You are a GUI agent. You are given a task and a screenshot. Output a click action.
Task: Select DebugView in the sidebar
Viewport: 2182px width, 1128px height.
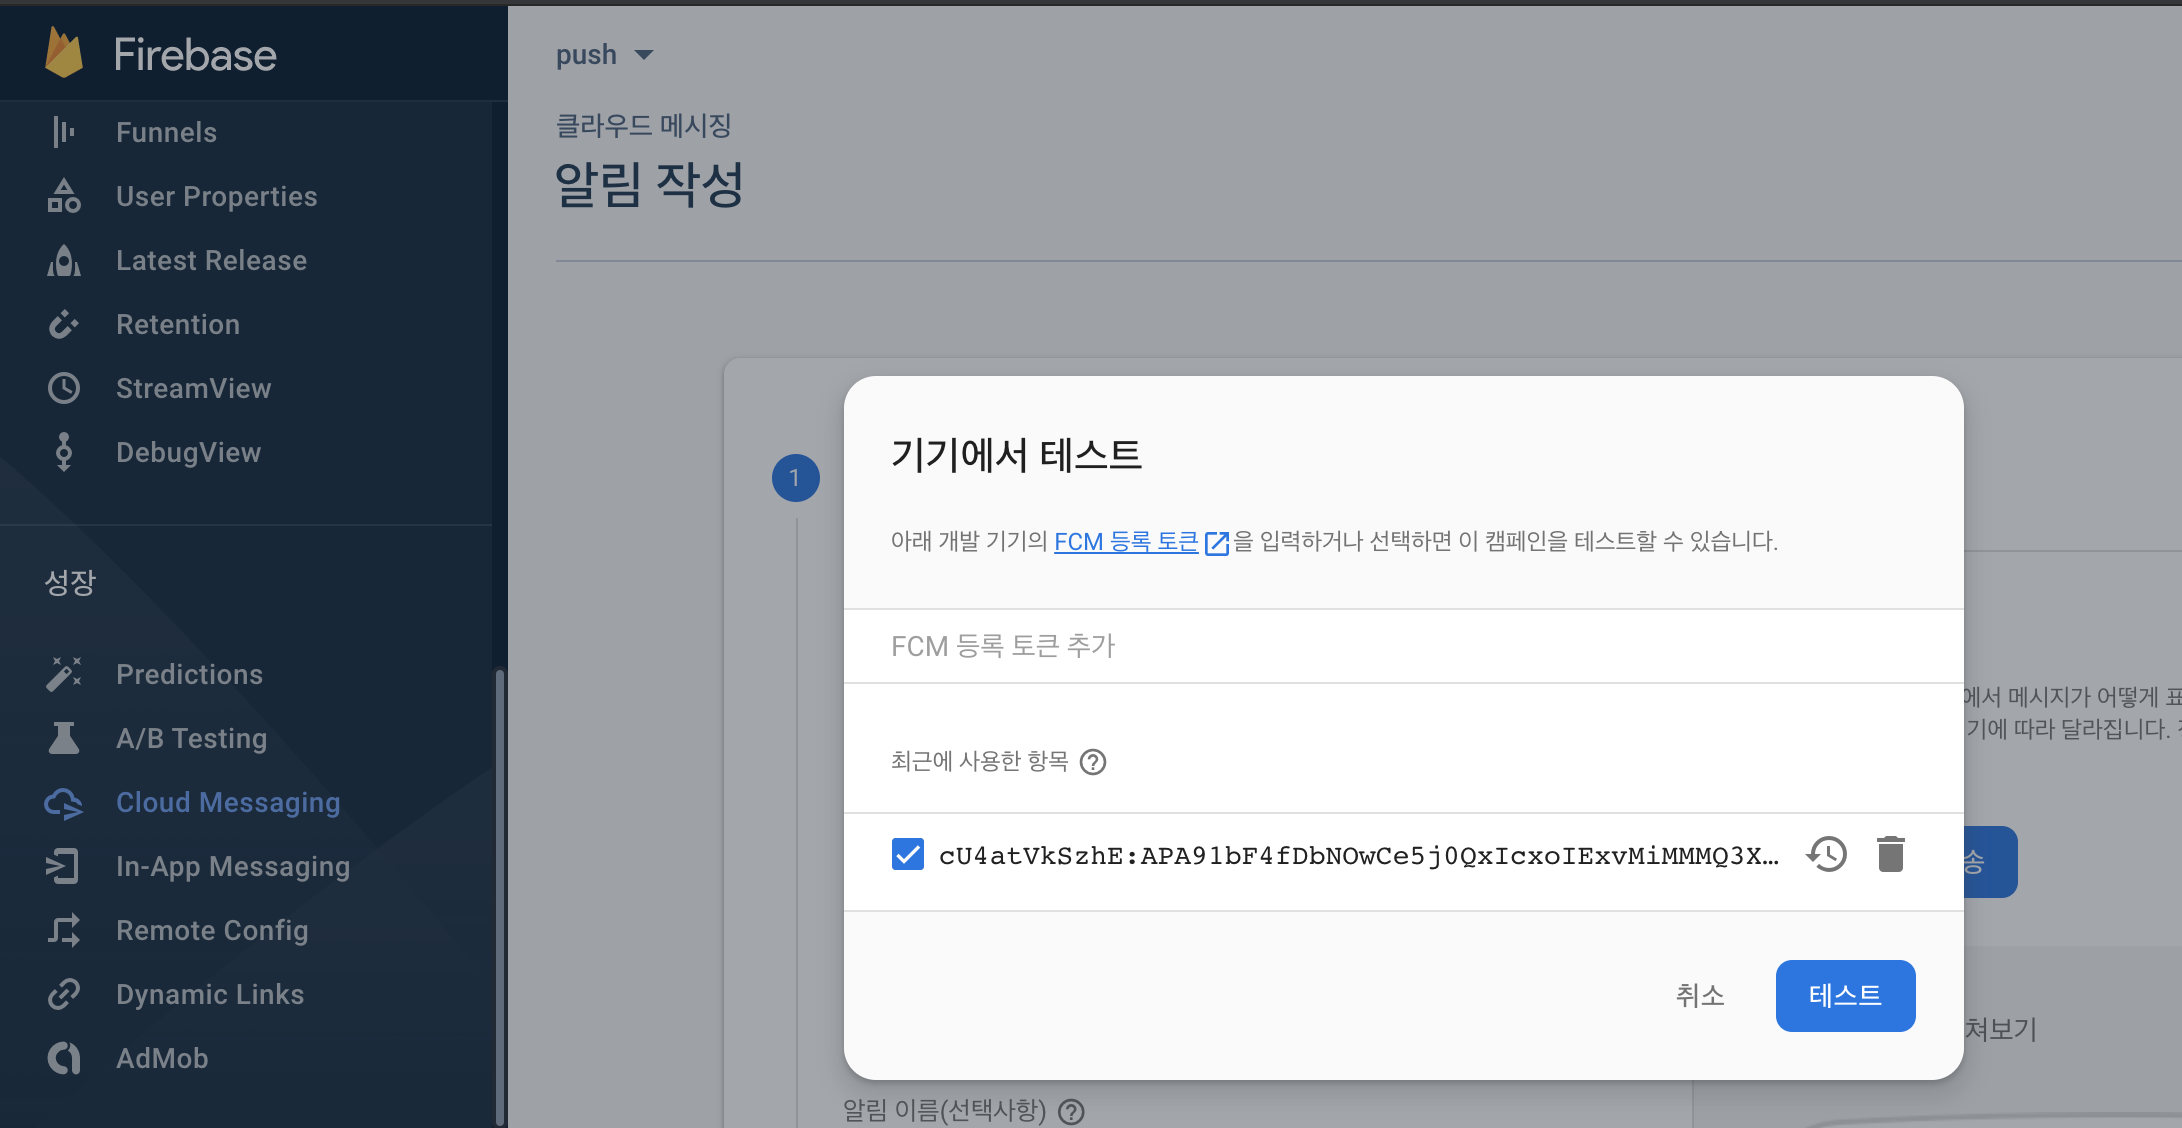pyautogui.click(x=188, y=452)
